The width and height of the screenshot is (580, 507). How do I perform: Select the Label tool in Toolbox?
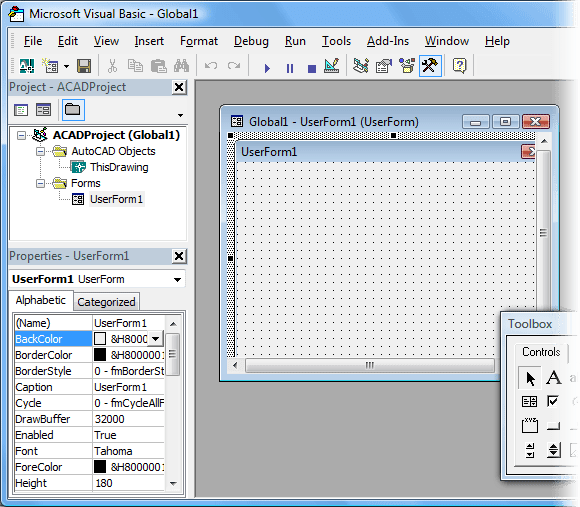(x=553, y=378)
